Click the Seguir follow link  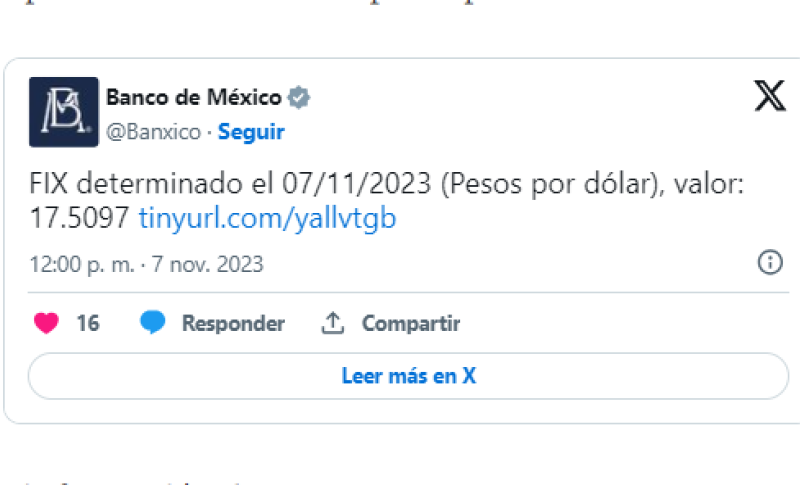[251, 132]
